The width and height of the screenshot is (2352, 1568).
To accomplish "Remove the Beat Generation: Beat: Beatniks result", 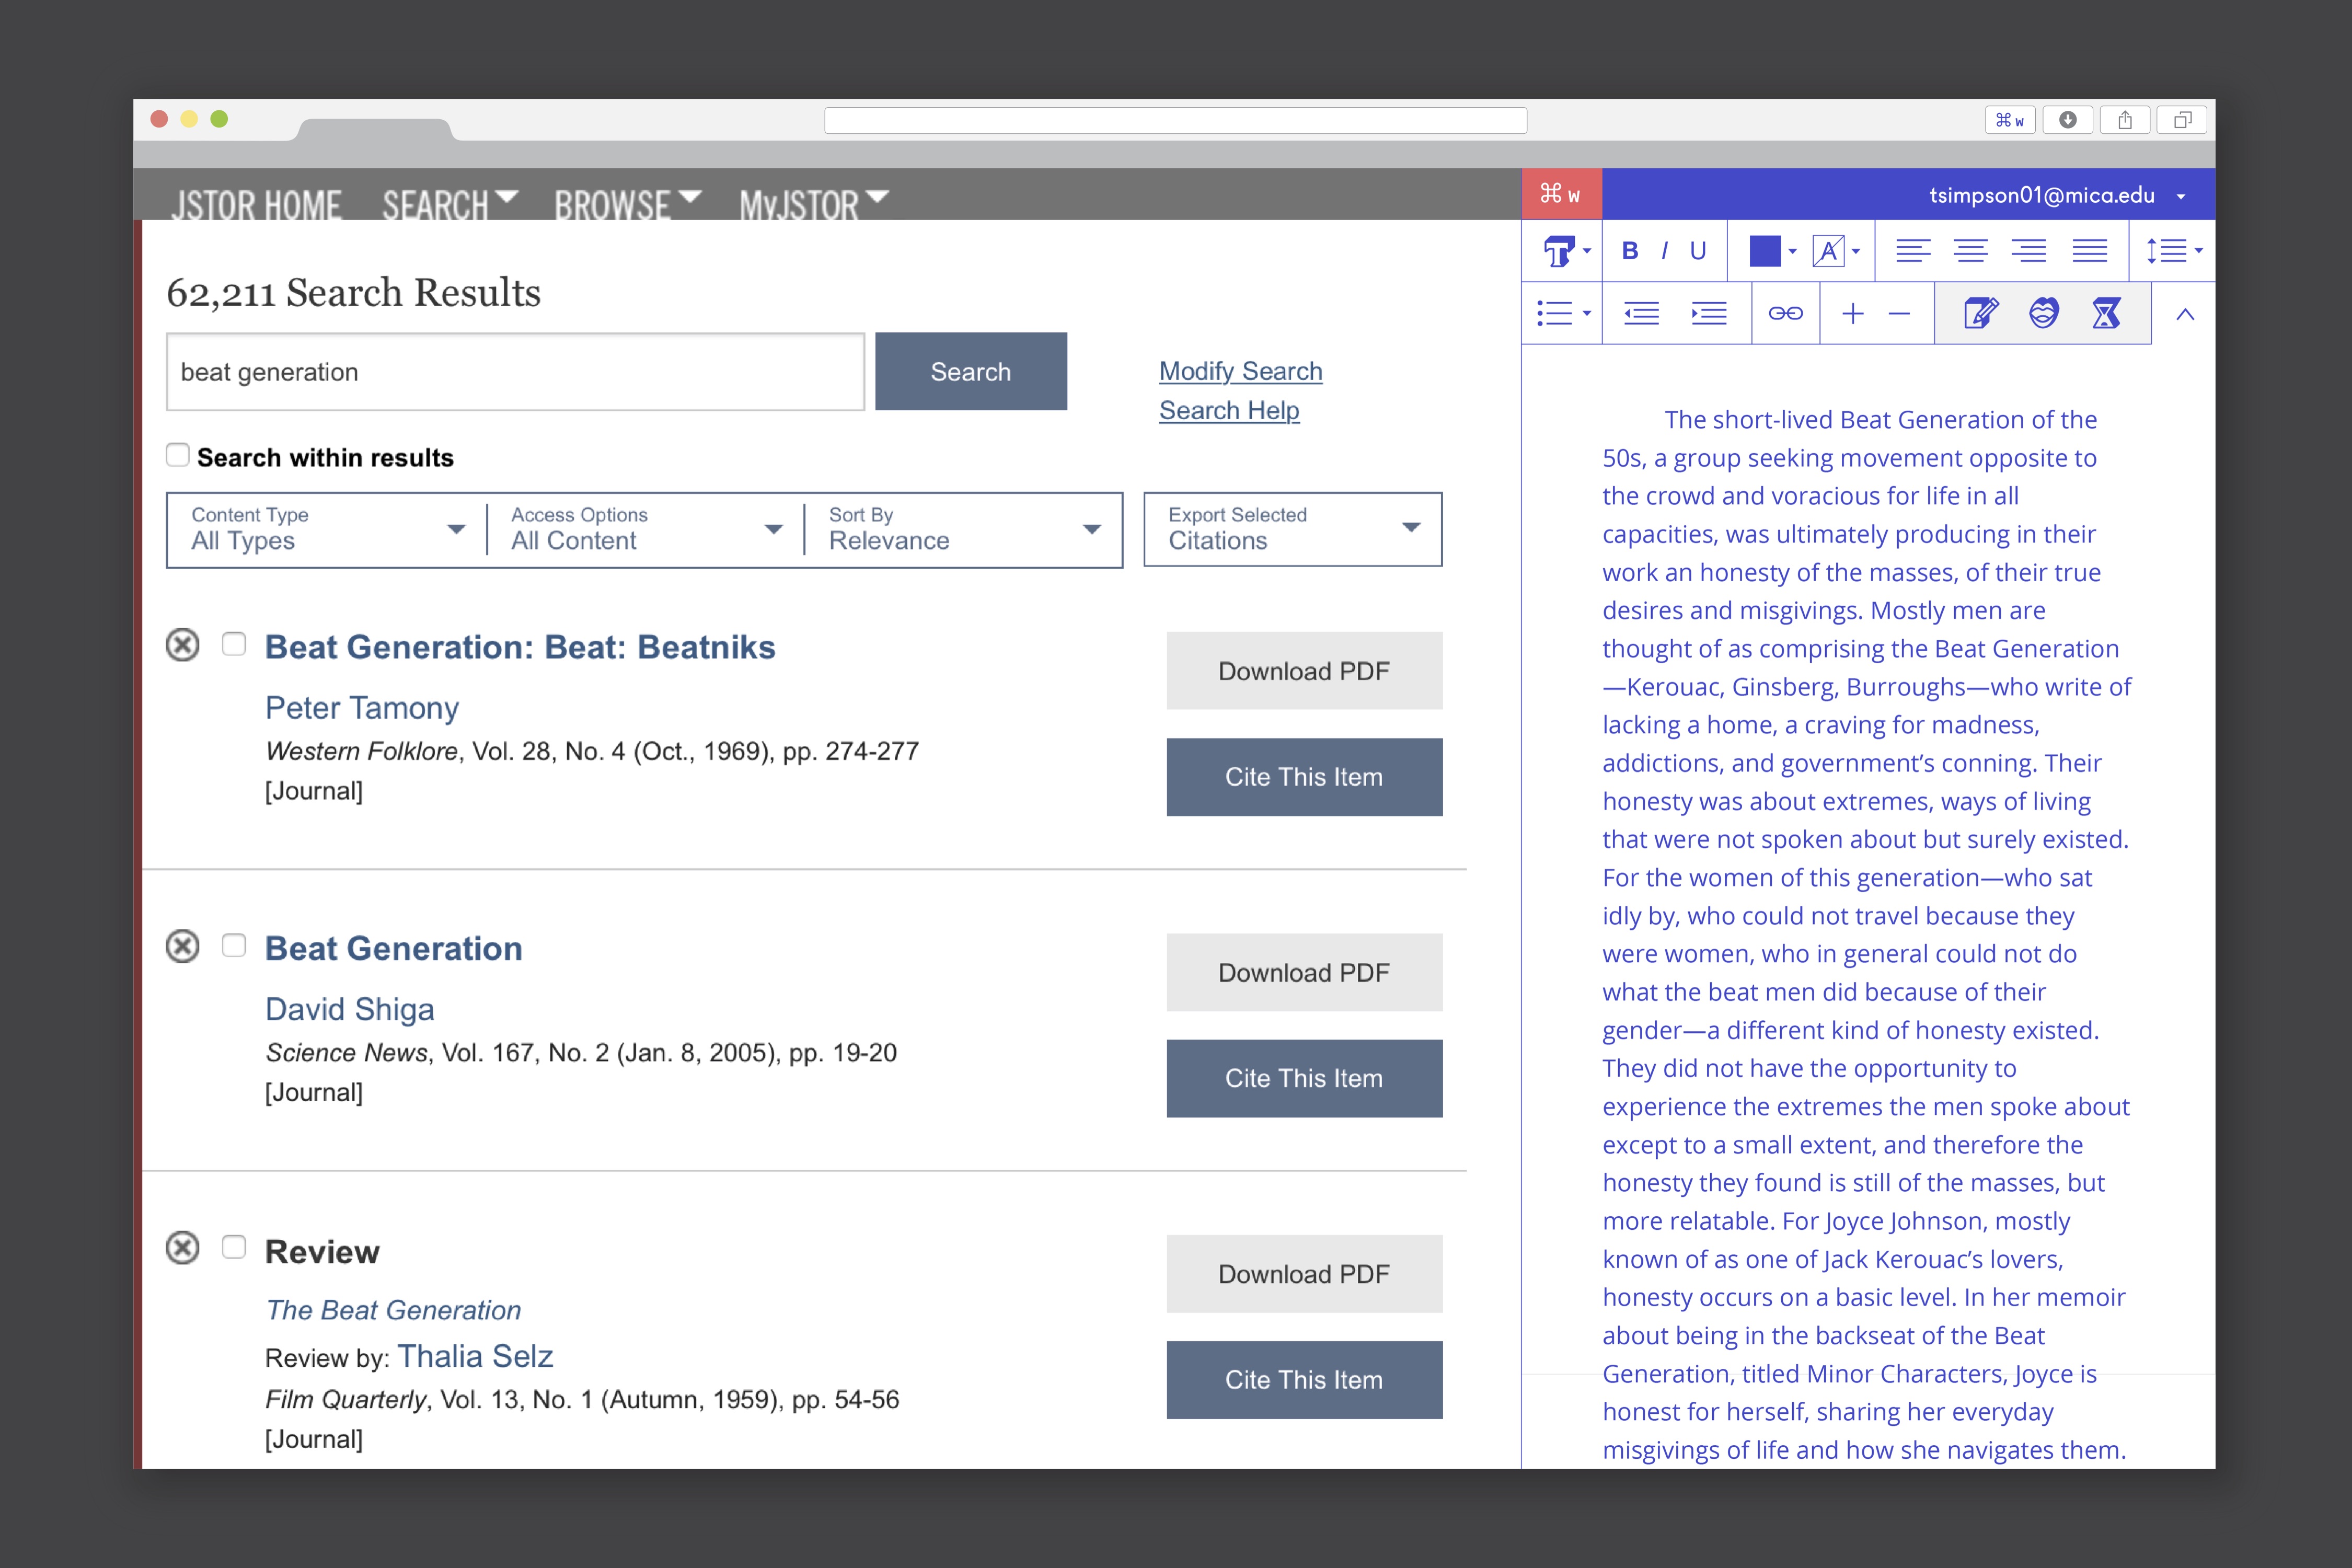I will pyautogui.click(x=182, y=645).
